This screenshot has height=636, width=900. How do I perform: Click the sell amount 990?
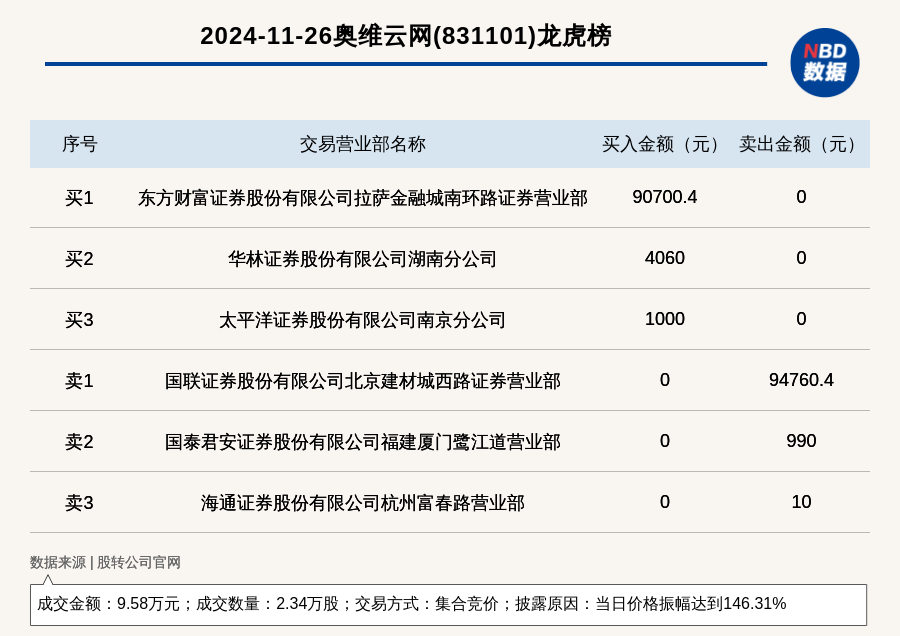(801, 440)
